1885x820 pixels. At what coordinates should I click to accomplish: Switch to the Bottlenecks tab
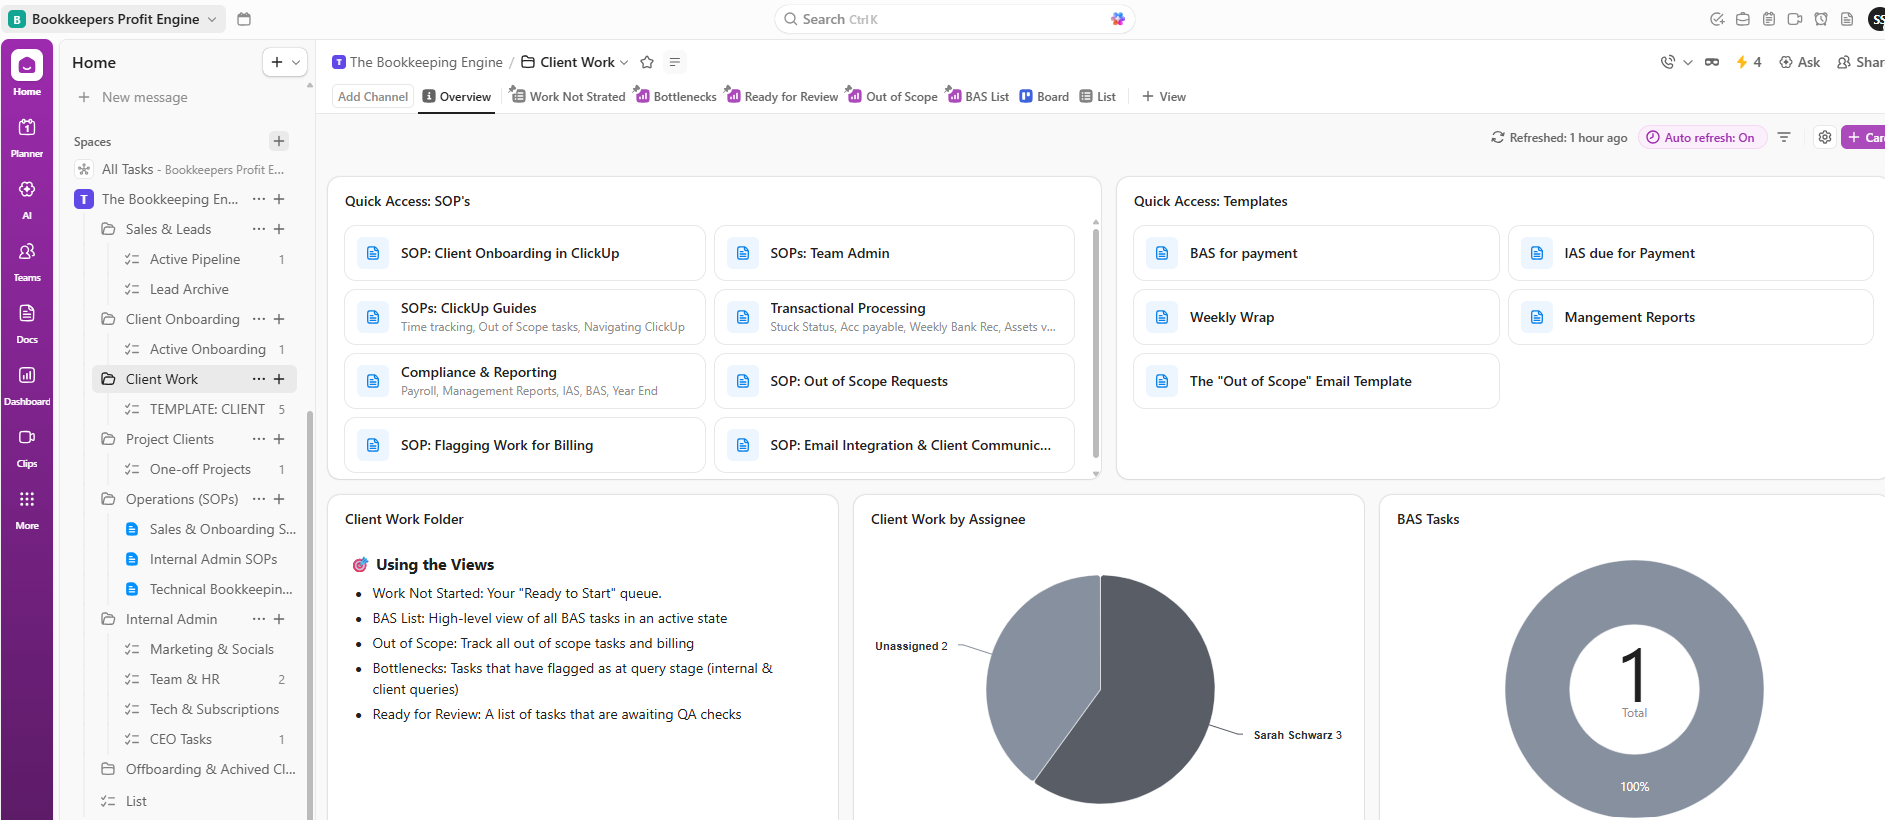tap(676, 97)
